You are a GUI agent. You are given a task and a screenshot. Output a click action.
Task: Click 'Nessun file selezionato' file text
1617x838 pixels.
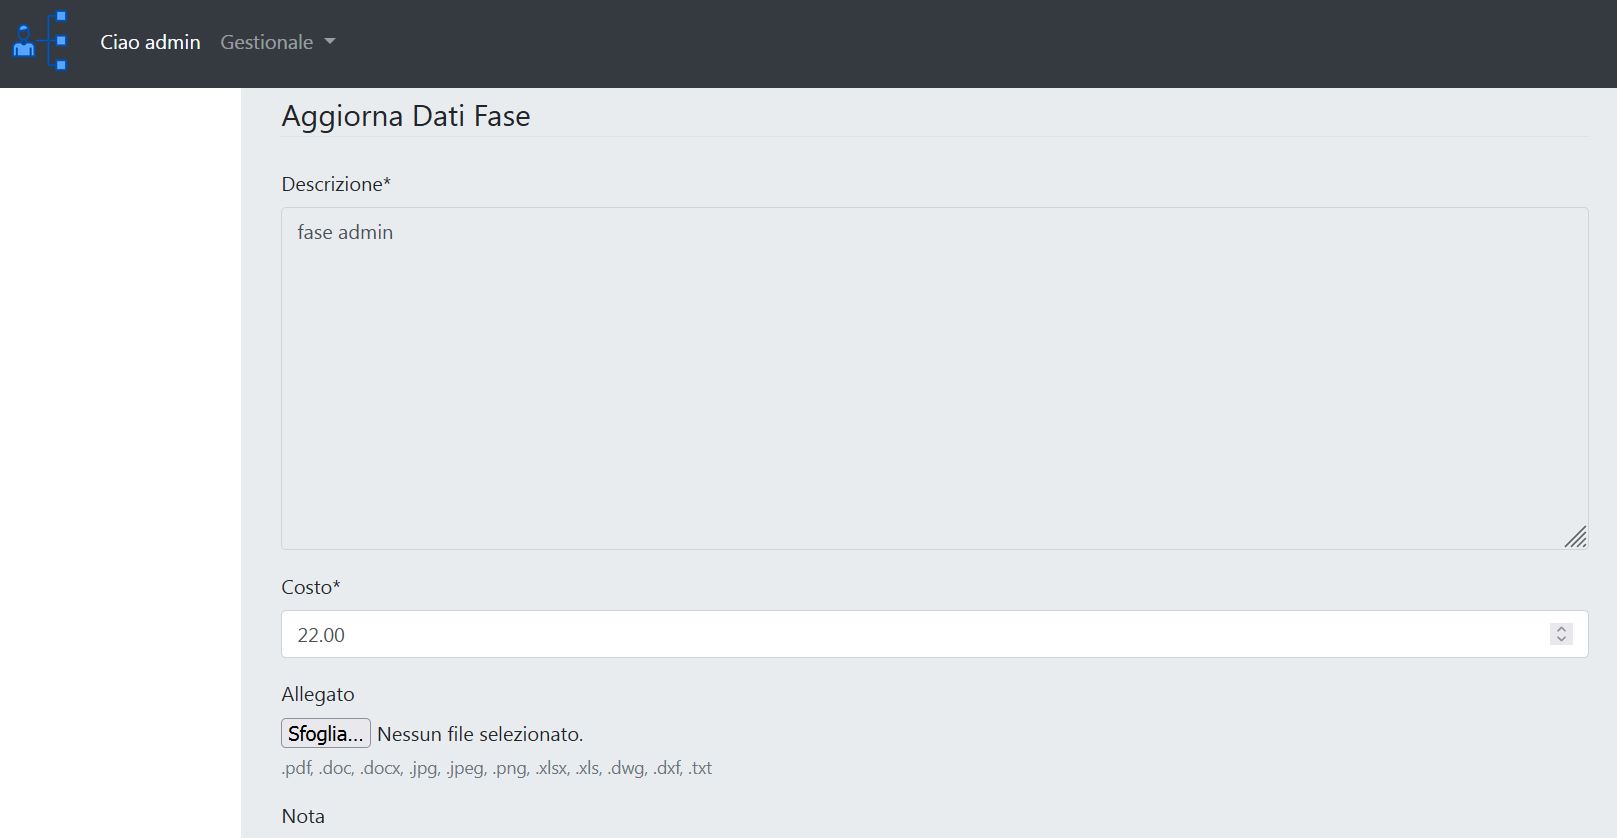[x=480, y=734]
